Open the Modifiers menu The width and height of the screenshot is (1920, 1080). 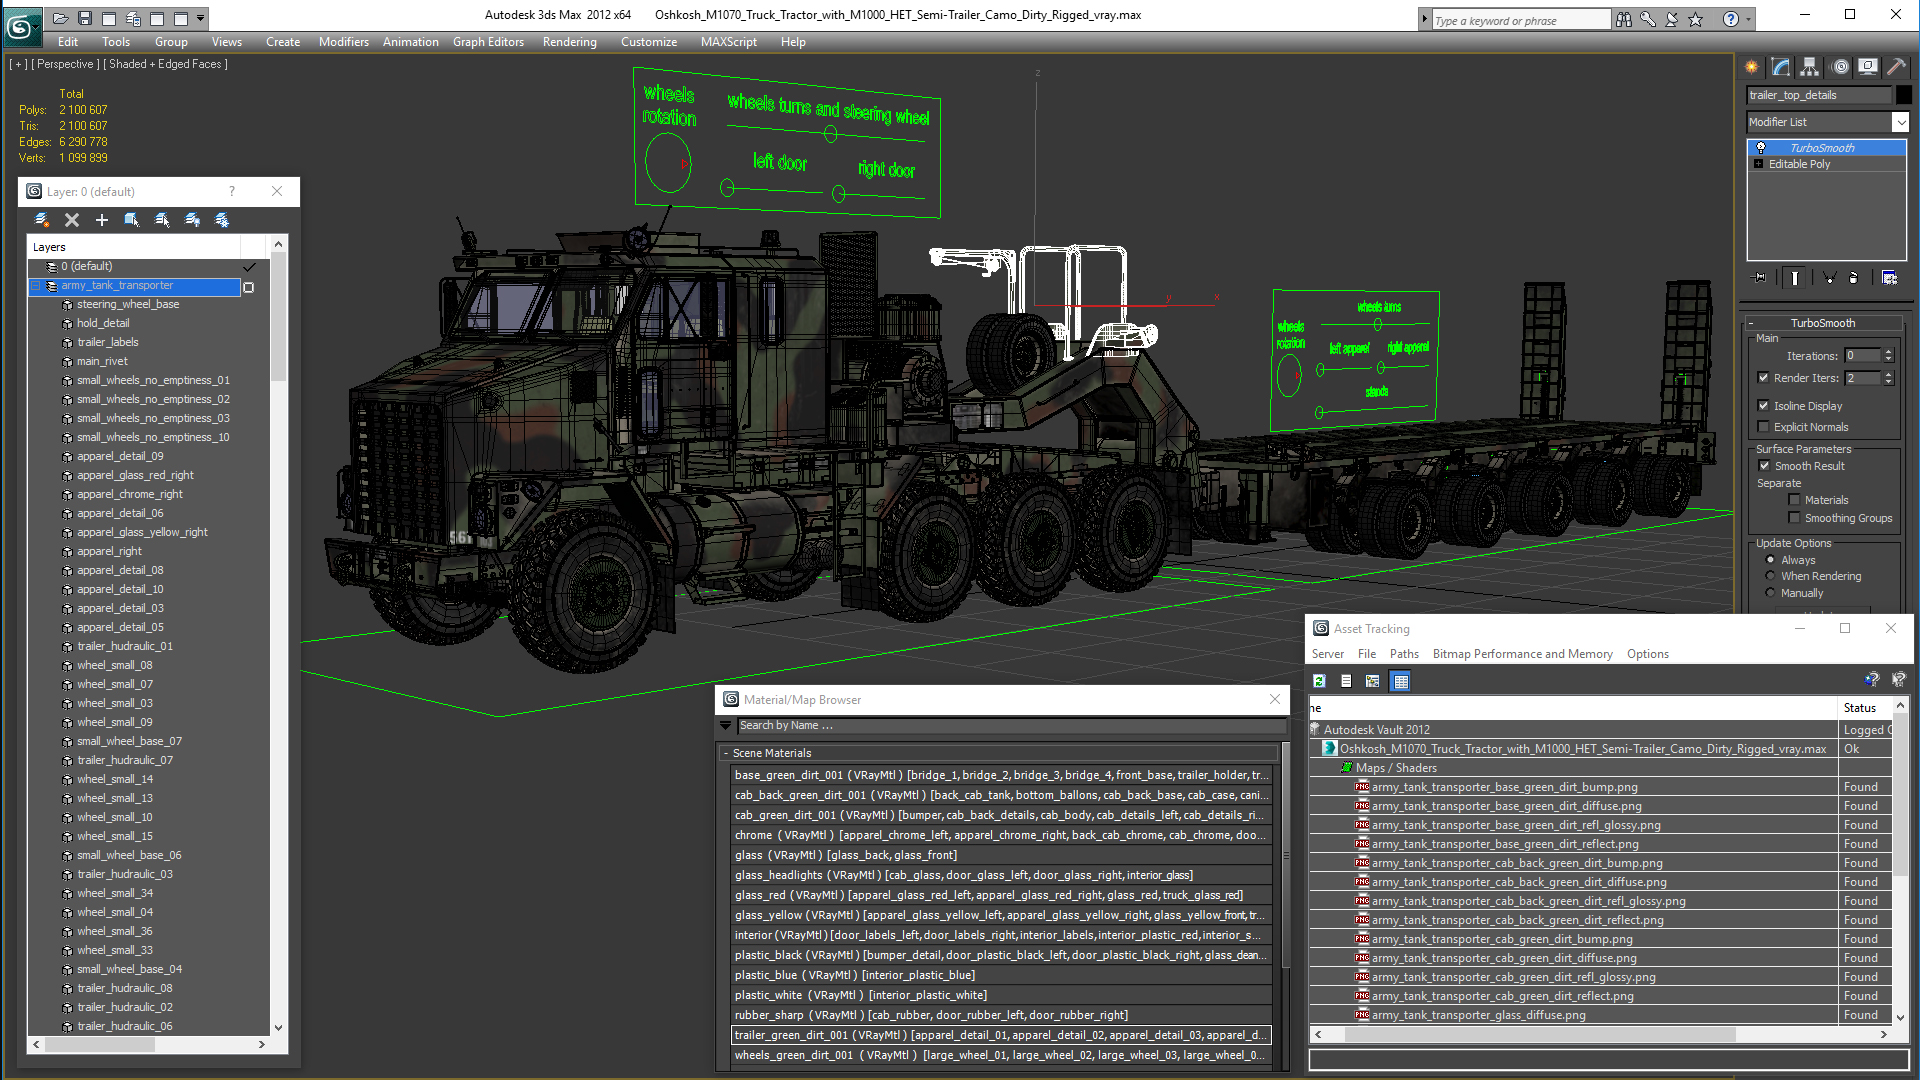coord(343,42)
